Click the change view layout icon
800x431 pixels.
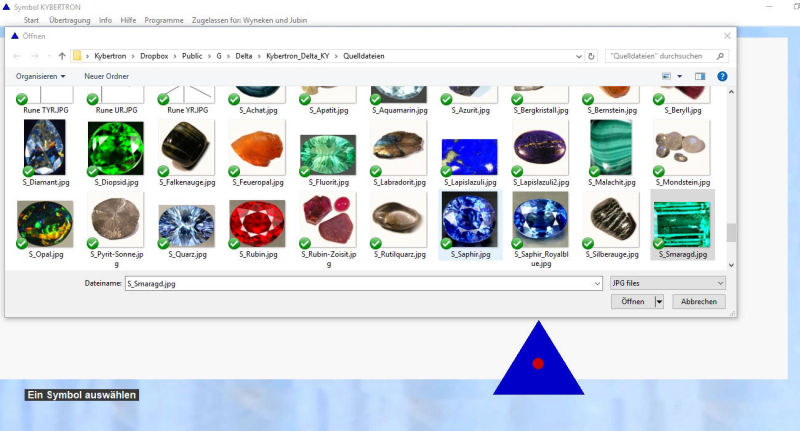coord(666,76)
